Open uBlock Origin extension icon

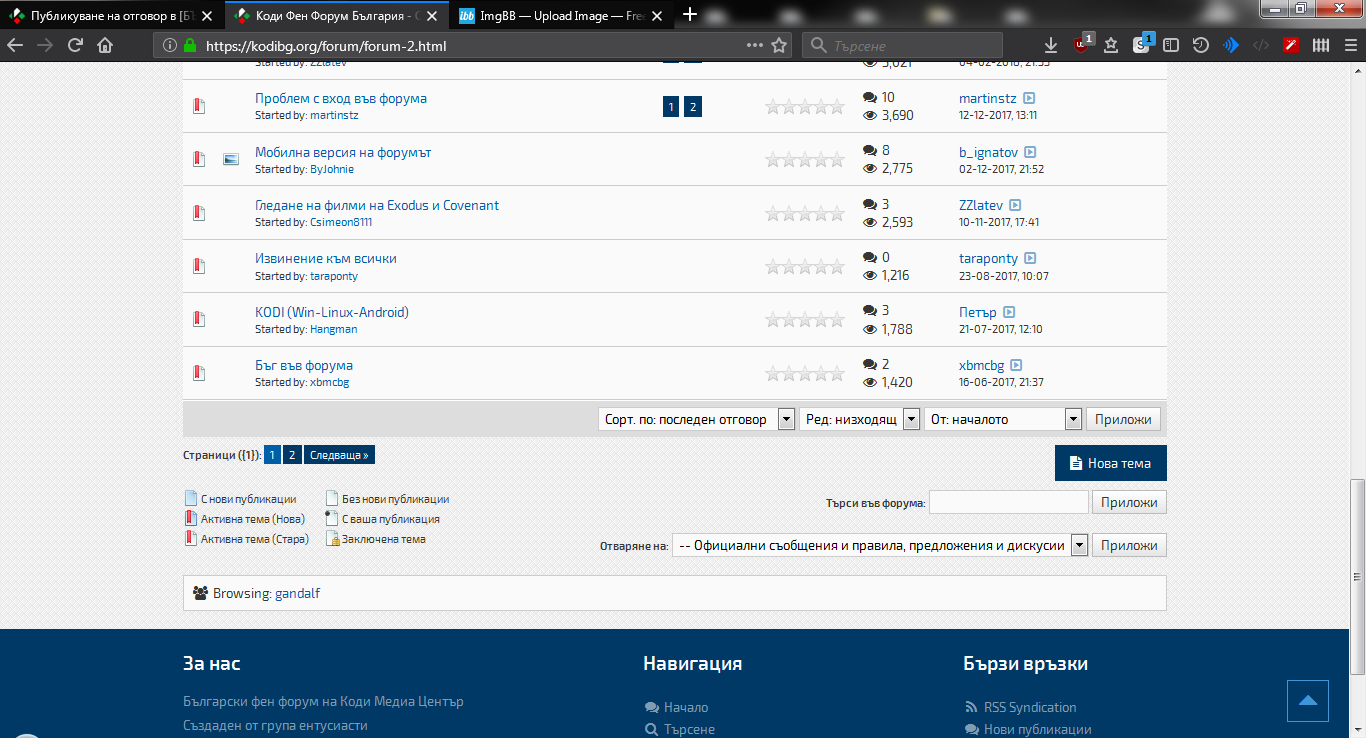(x=1082, y=44)
